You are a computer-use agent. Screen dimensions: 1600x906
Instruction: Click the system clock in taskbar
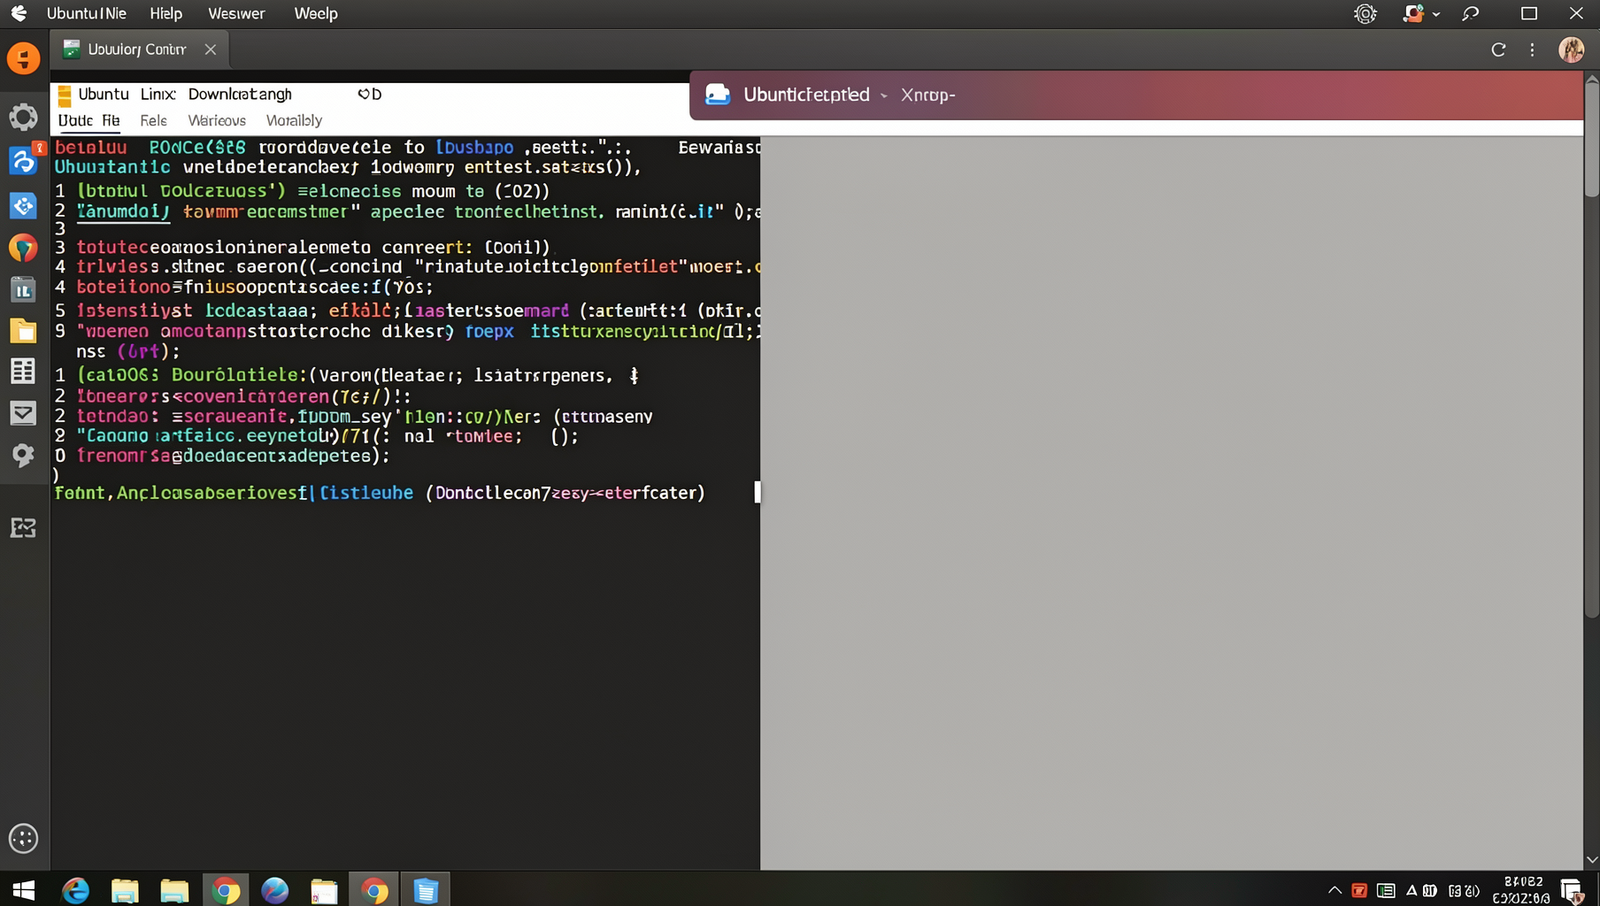[1523, 890]
